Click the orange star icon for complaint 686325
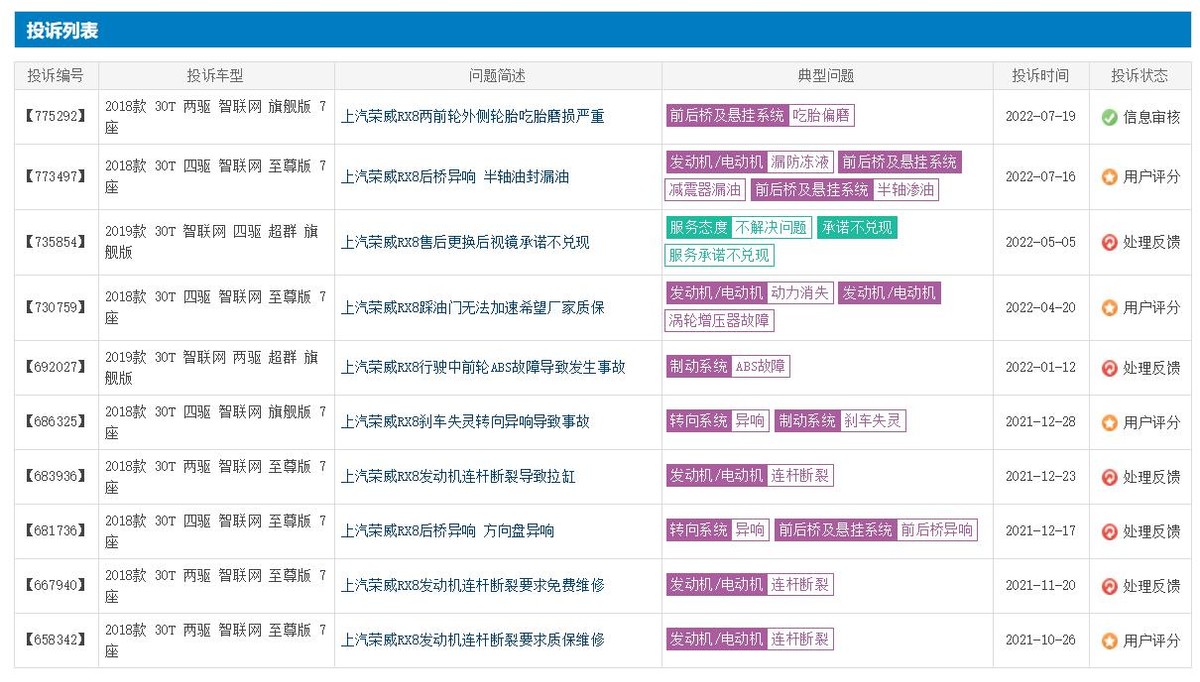This screenshot has height=682, width=1200. [1109, 423]
